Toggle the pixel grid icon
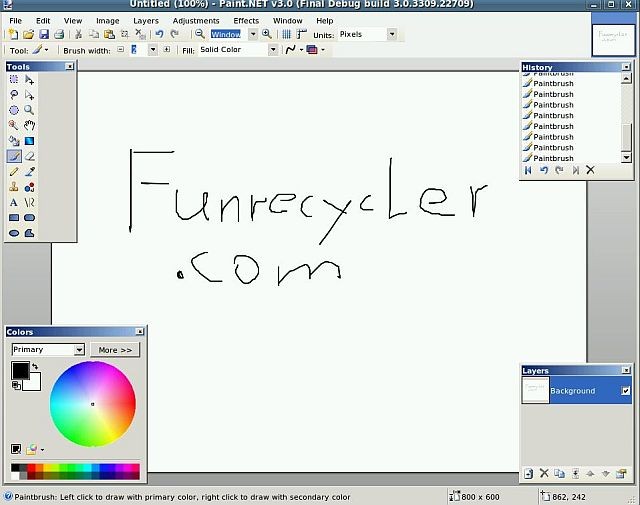Viewport: 640px width, 505px height. point(287,34)
